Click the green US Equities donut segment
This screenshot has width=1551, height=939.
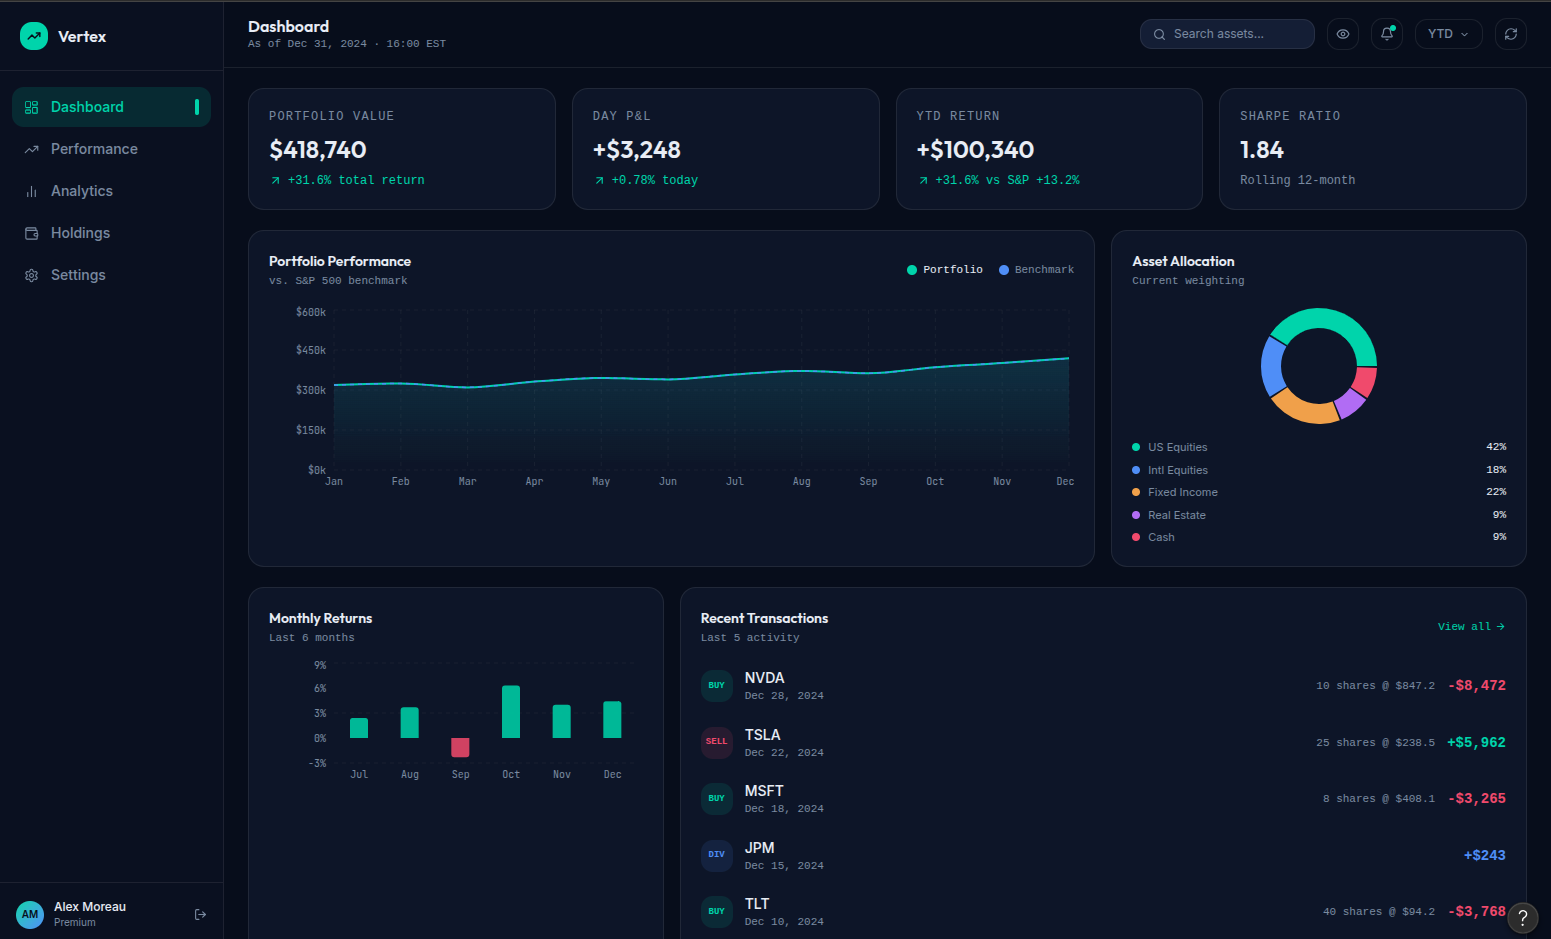click(1335, 320)
